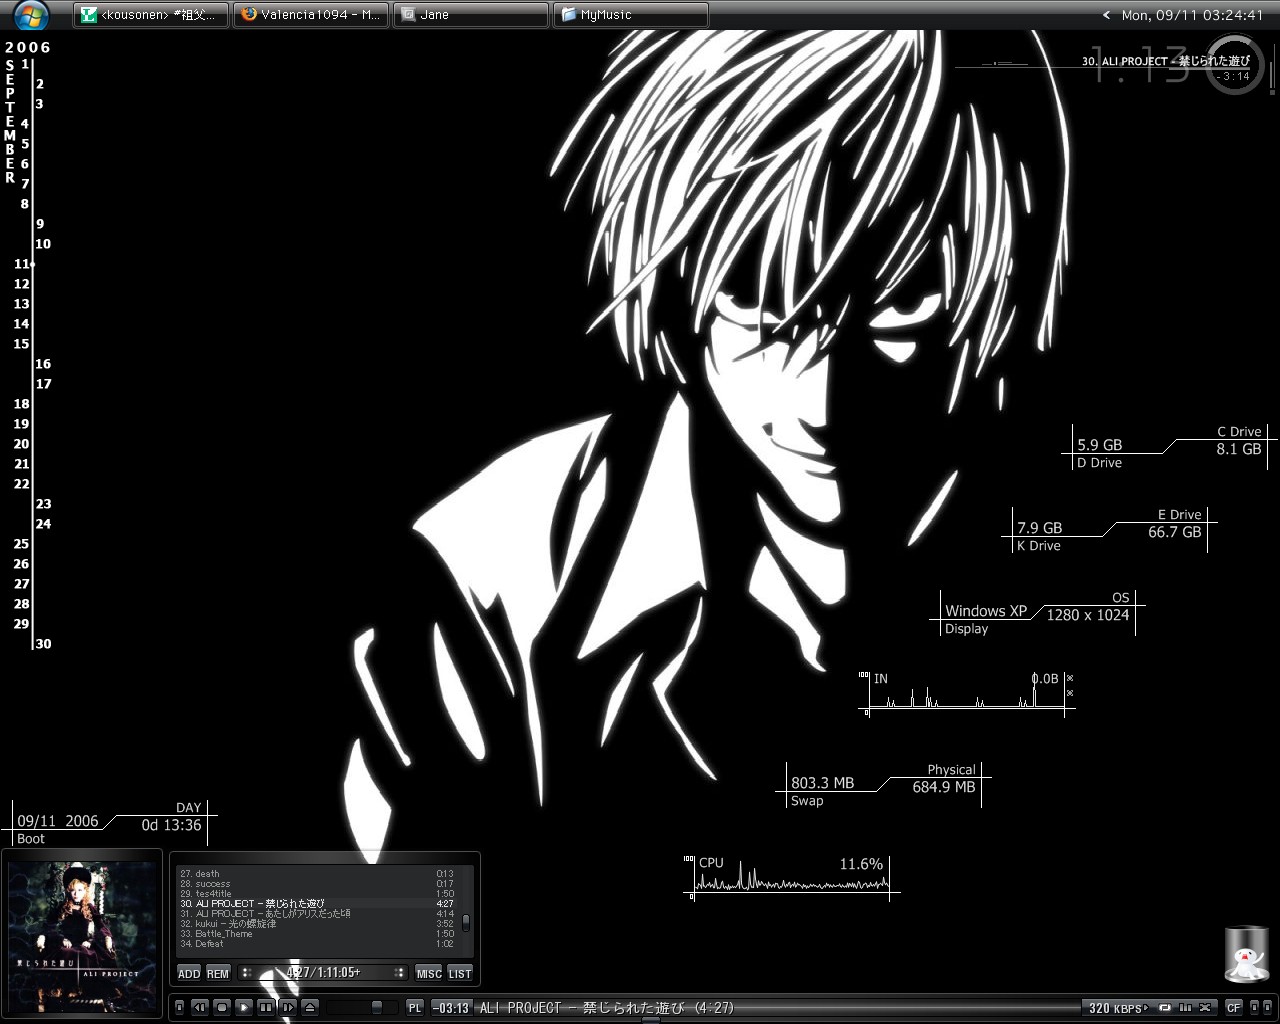Skip to the next track

tap(288, 1008)
